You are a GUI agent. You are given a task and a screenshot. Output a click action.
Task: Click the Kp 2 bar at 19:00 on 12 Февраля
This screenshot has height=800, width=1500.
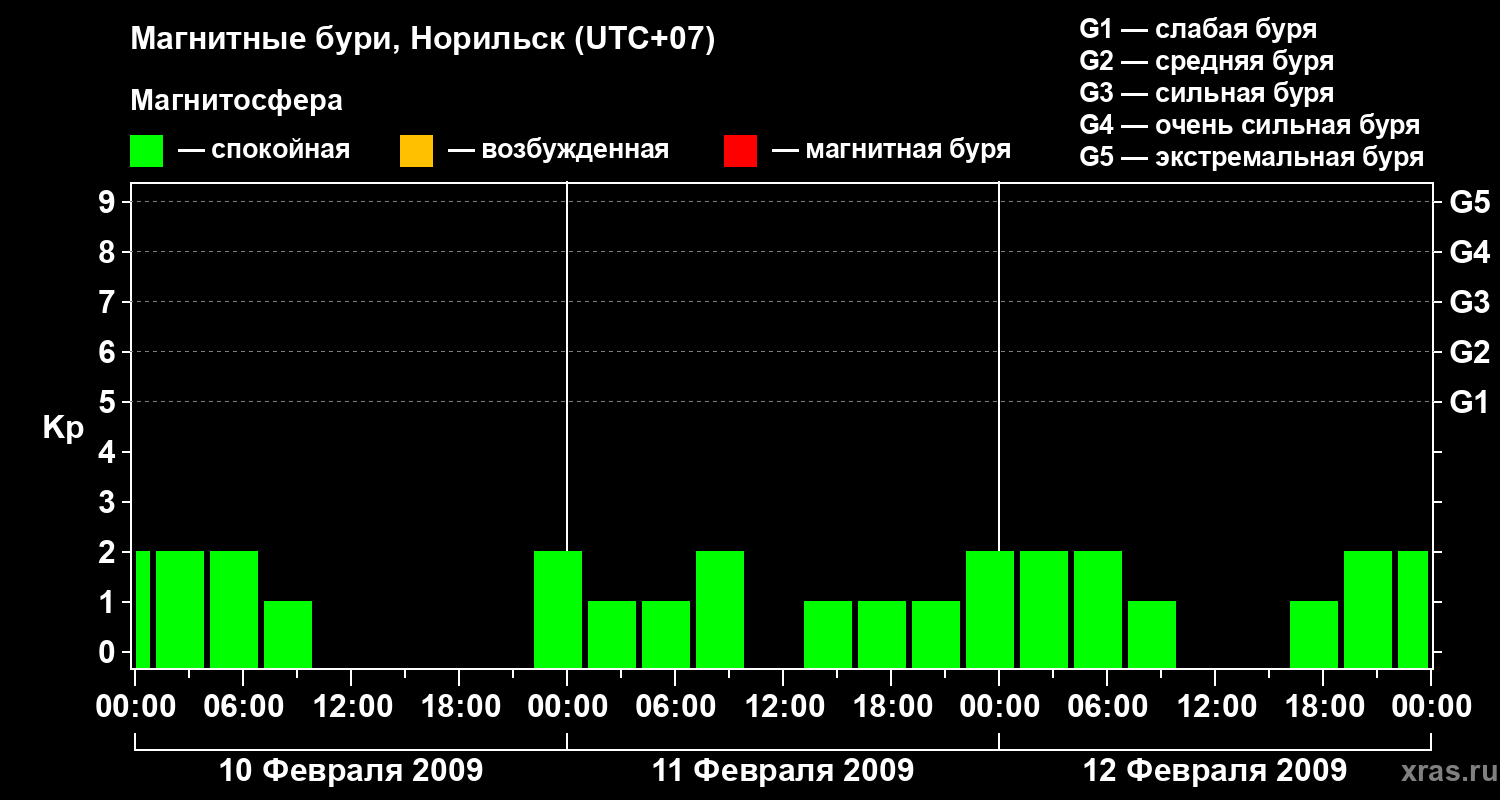[x=1368, y=609]
